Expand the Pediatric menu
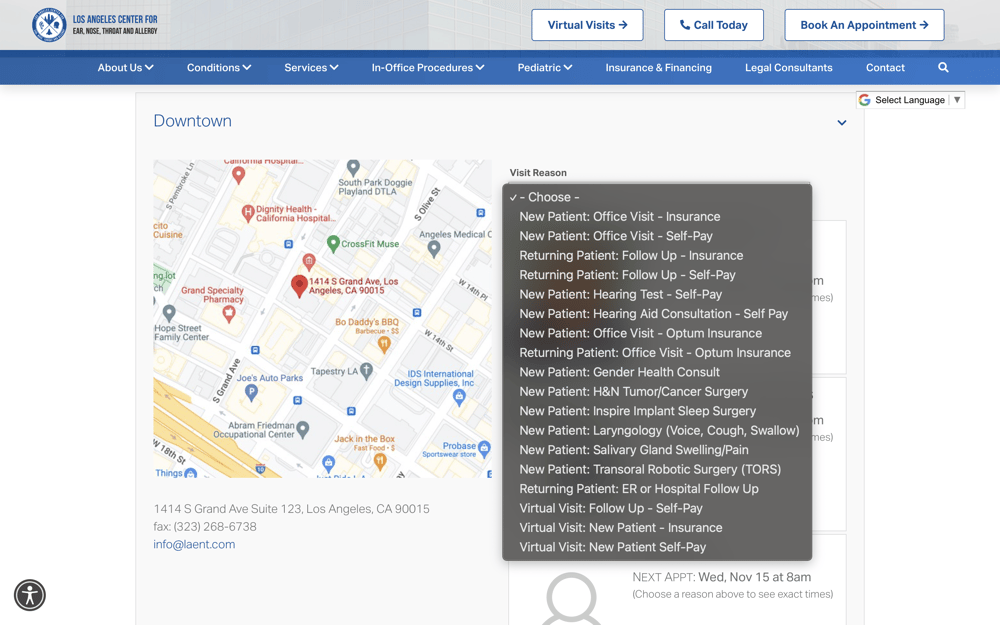The width and height of the screenshot is (1000, 625). coord(545,68)
